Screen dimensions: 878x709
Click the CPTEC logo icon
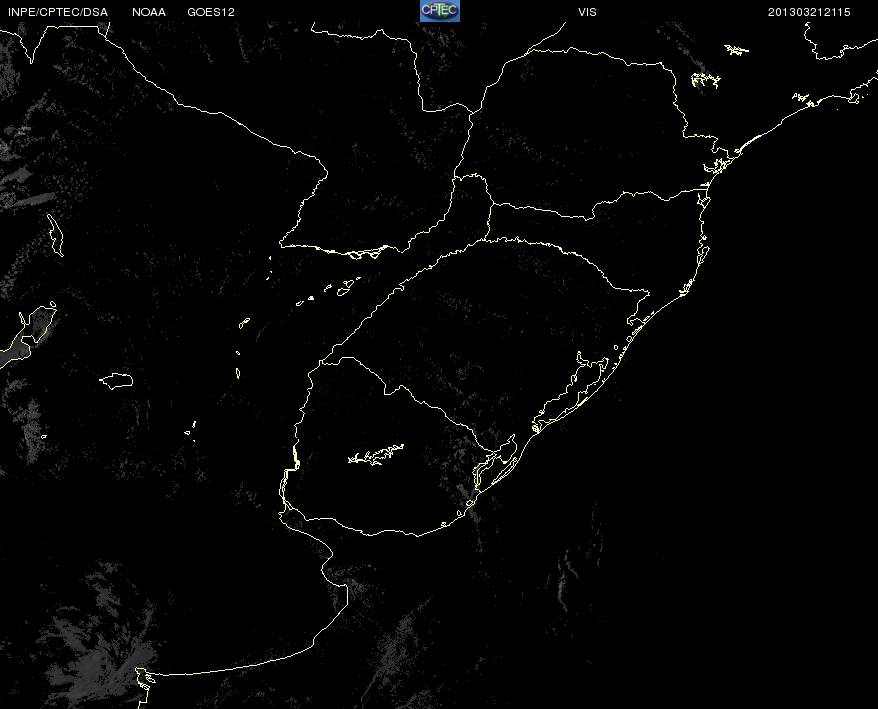point(440,11)
